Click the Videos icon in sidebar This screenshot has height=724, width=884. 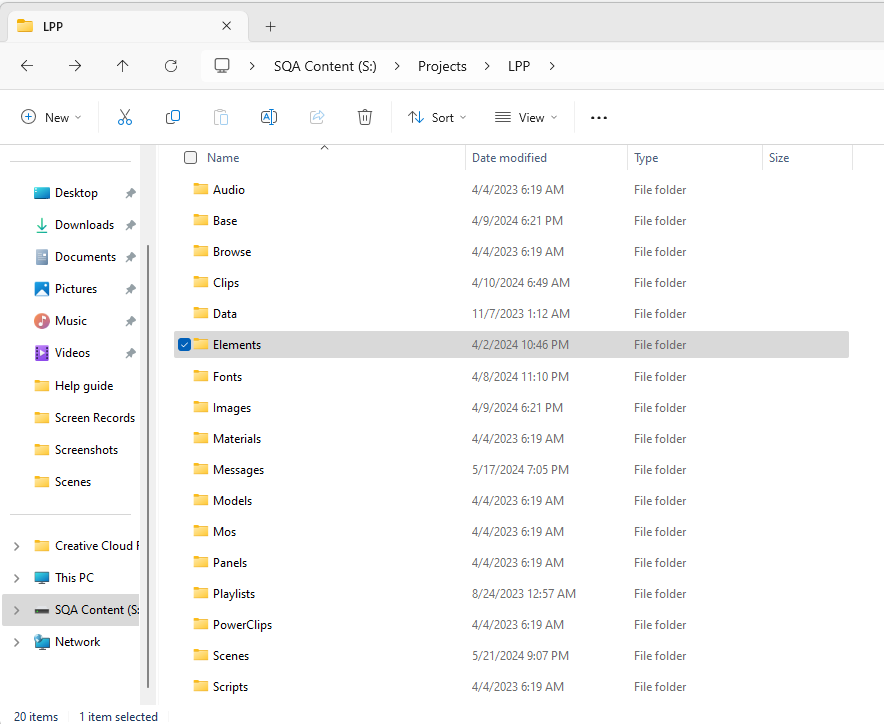click(x=42, y=353)
